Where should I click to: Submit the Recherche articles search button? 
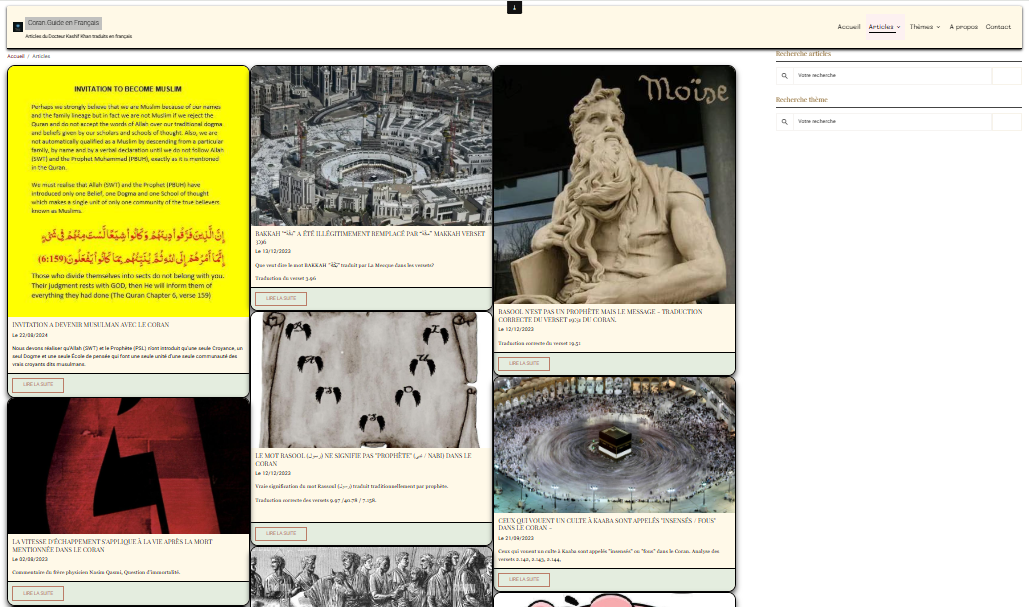point(1007,75)
